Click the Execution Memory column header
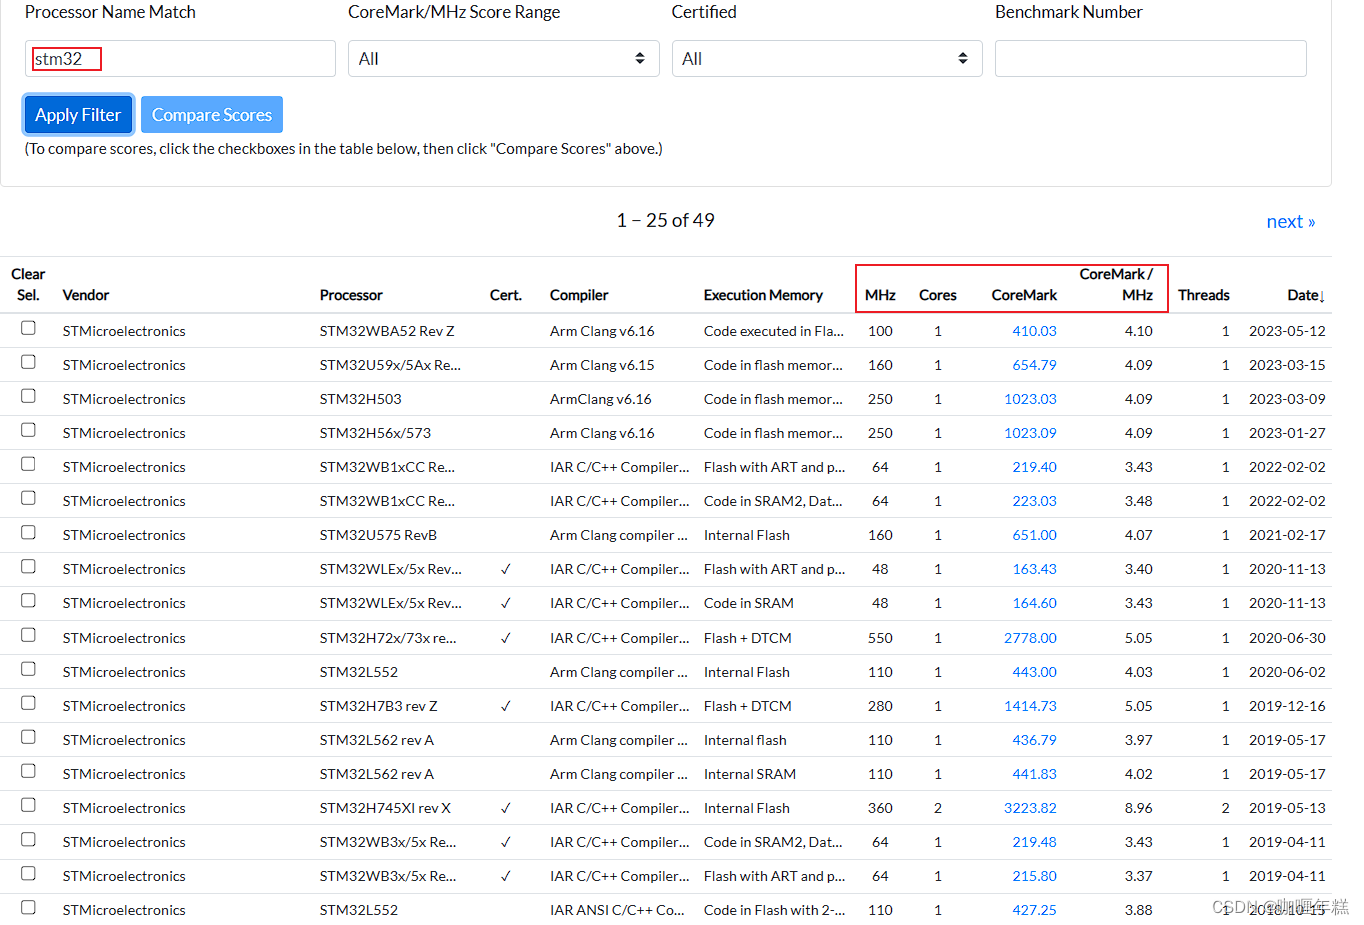The image size is (1364, 925). (763, 295)
